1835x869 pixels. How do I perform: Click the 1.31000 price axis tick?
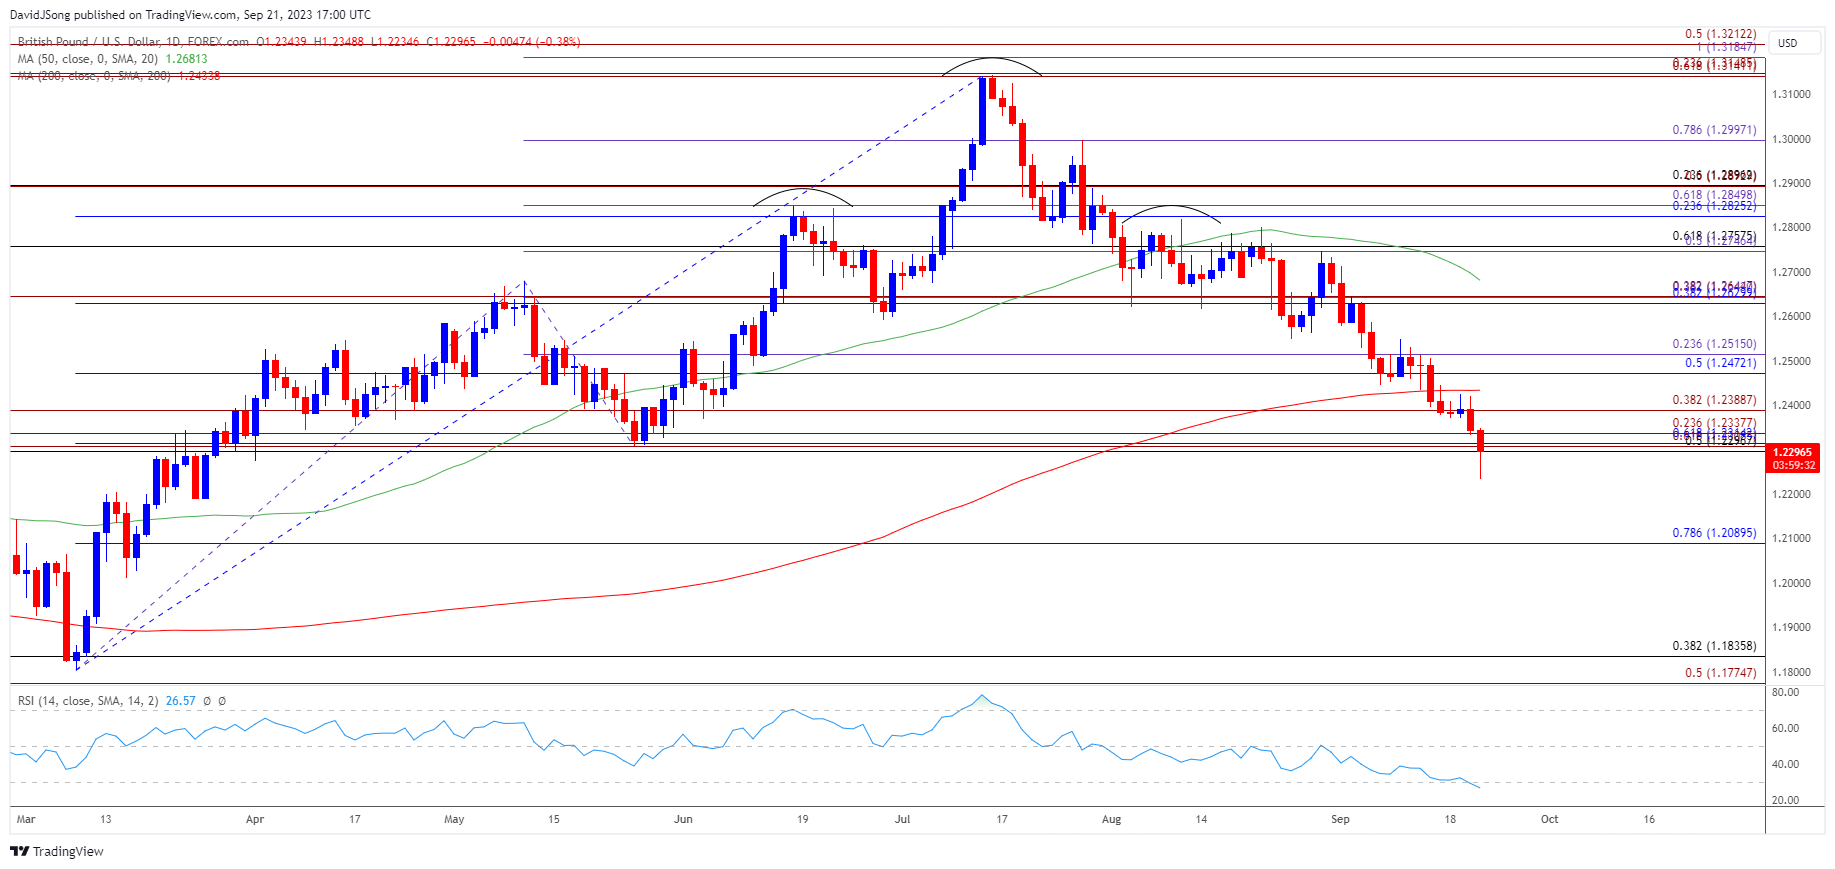(1791, 94)
